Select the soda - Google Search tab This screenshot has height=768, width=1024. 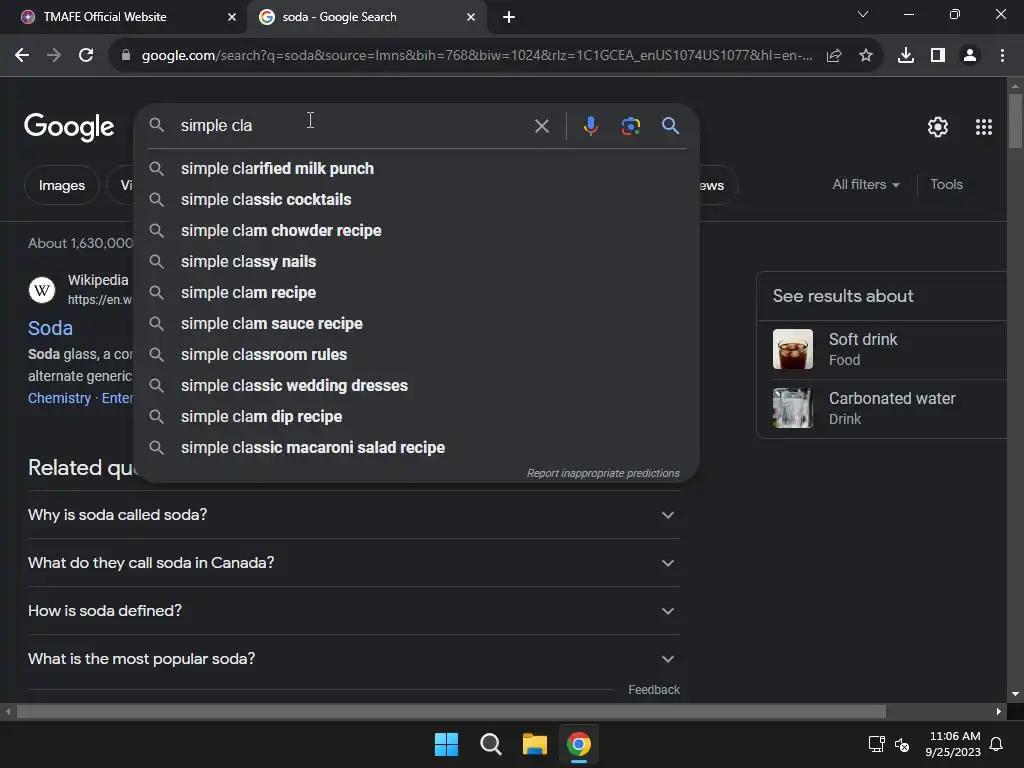(x=366, y=17)
